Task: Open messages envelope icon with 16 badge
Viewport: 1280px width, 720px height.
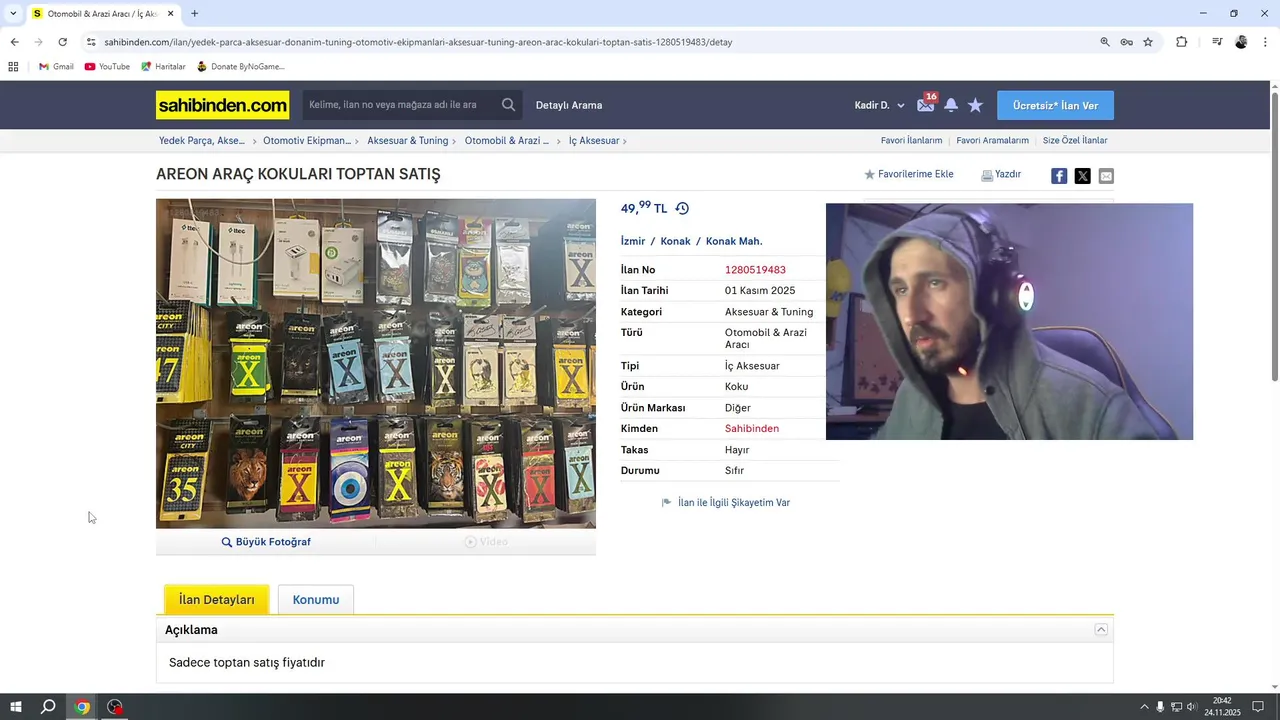Action: click(926, 104)
